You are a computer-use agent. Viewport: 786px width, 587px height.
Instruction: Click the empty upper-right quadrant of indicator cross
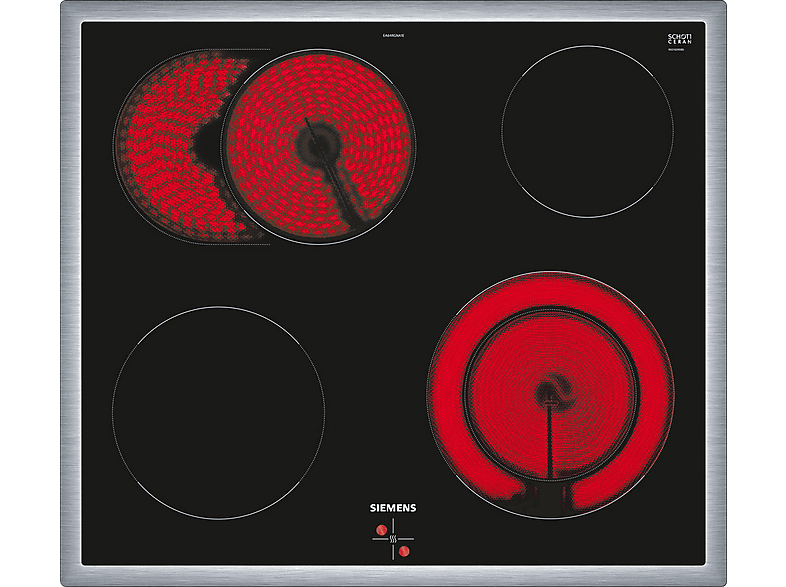(x=405, y=529)
